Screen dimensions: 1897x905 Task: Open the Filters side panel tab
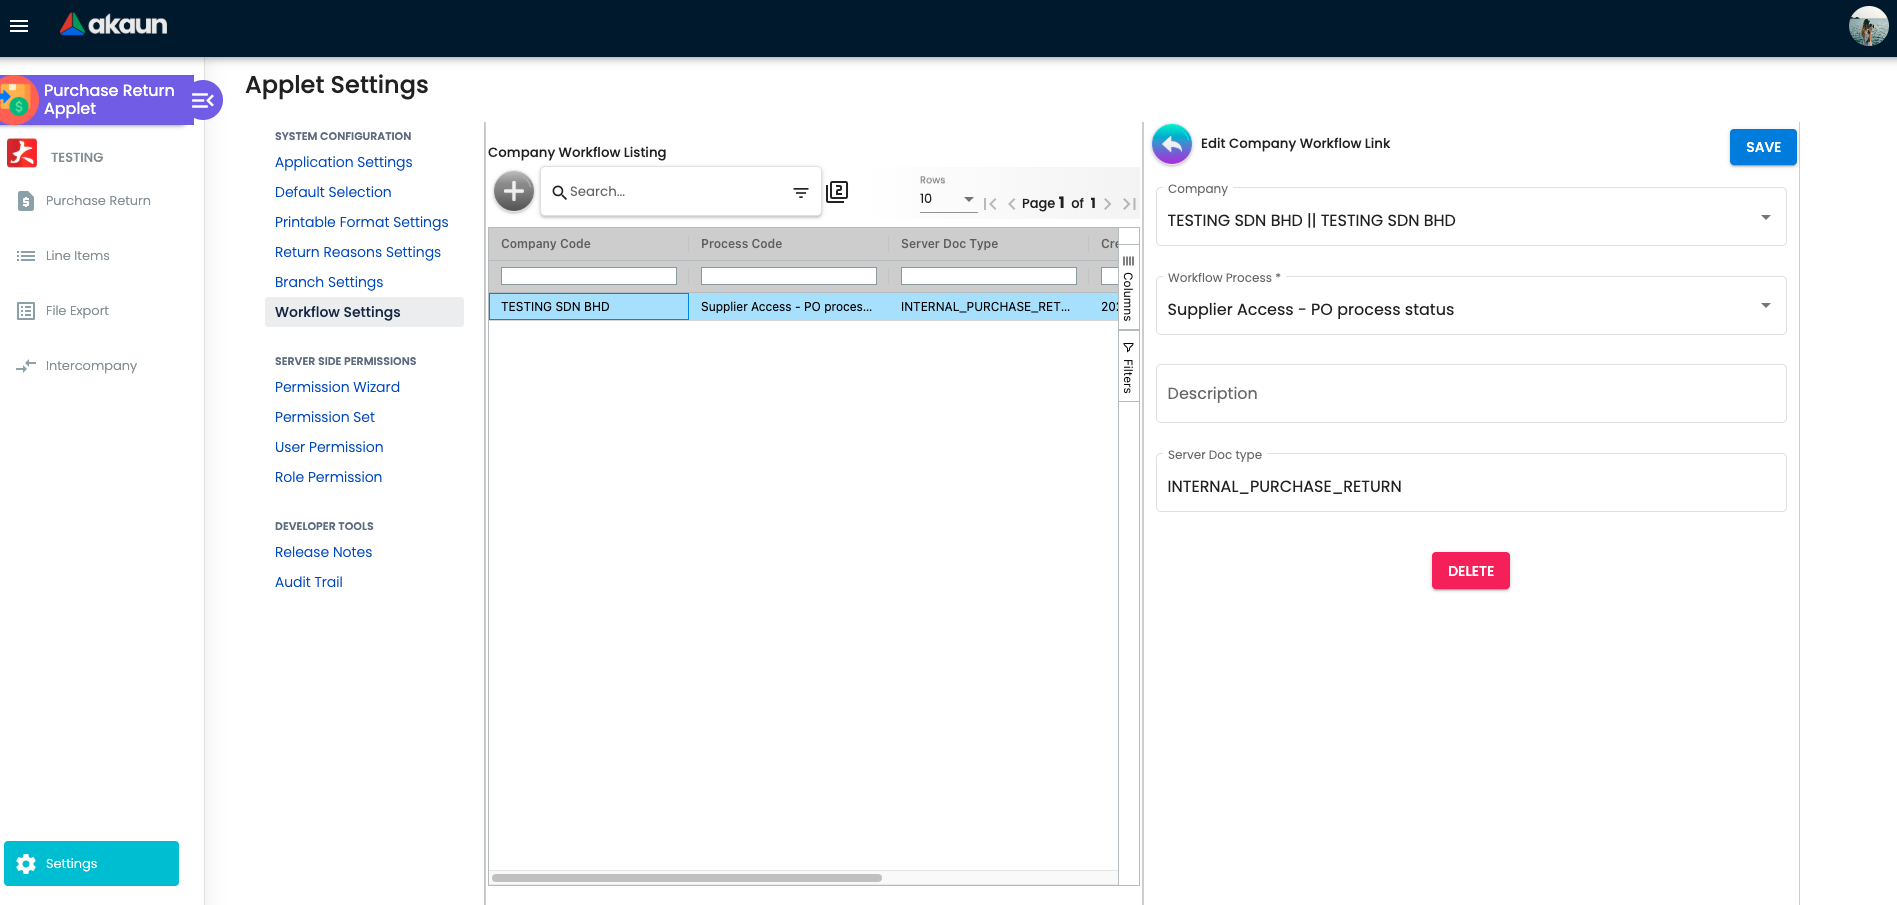tap(1128, 367)
